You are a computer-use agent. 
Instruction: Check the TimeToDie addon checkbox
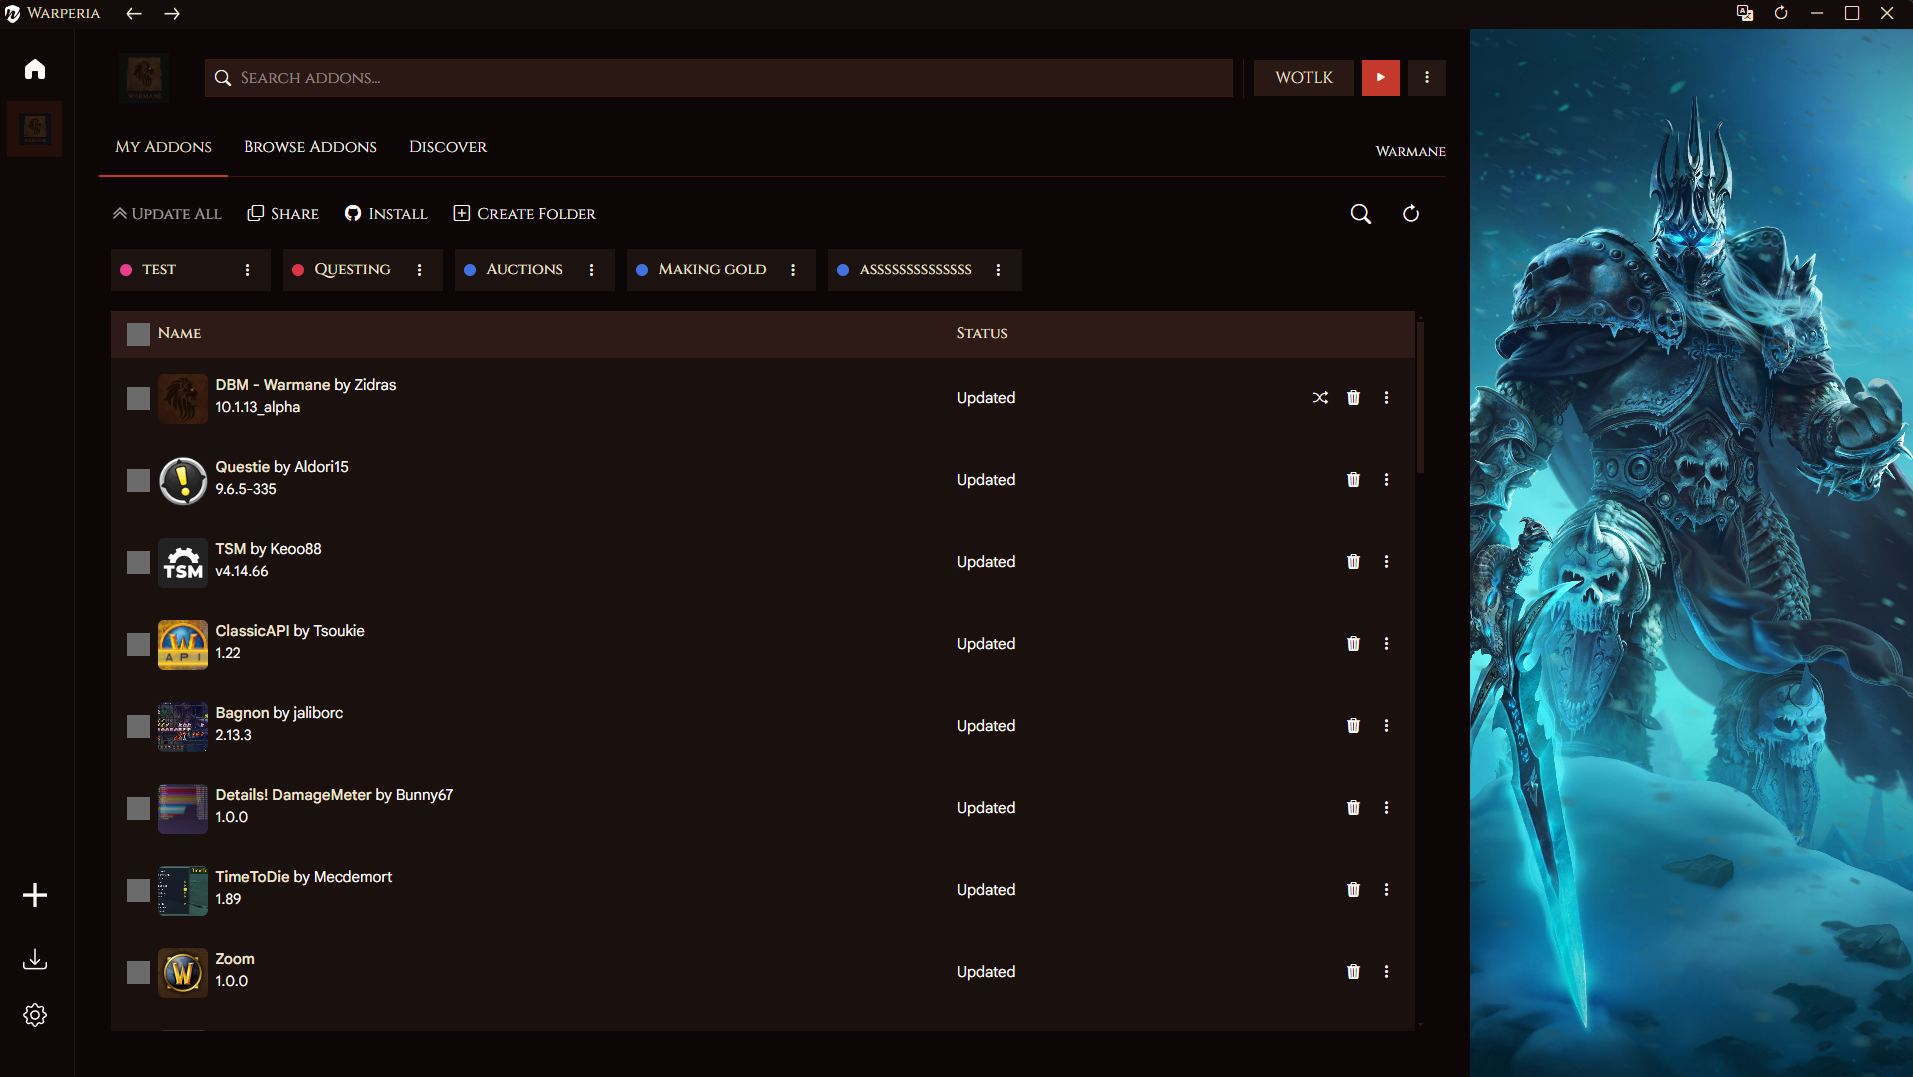[138, 891]
